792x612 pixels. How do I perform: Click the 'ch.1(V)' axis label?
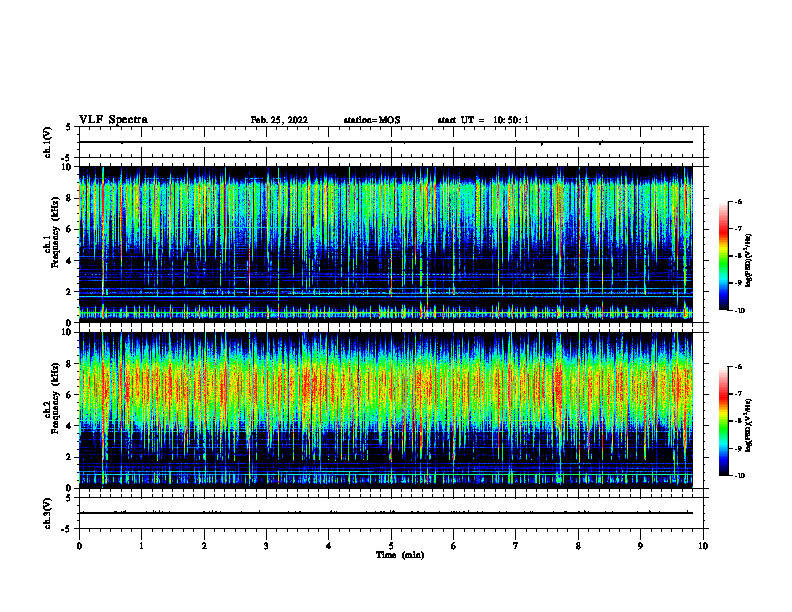47,142
